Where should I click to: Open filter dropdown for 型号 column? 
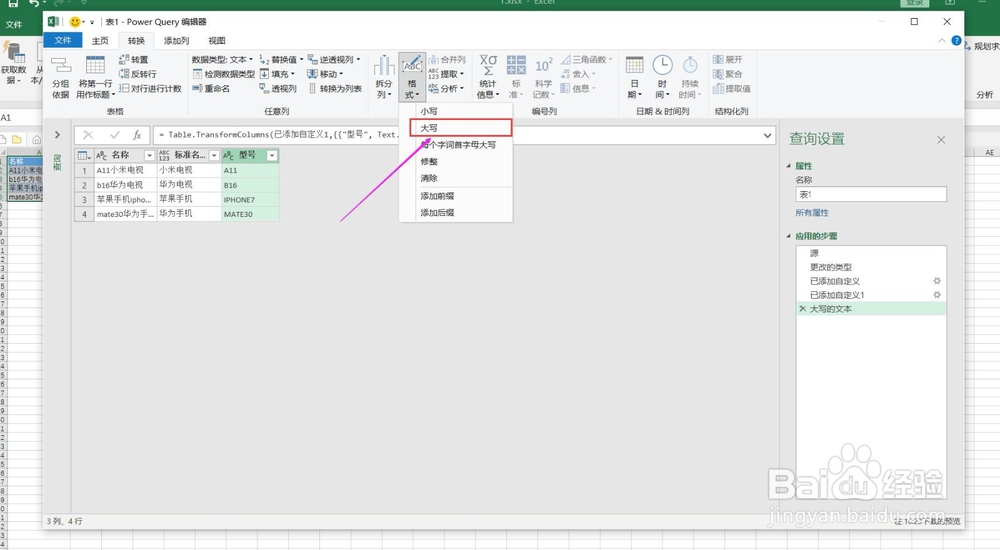click(272, 156)
